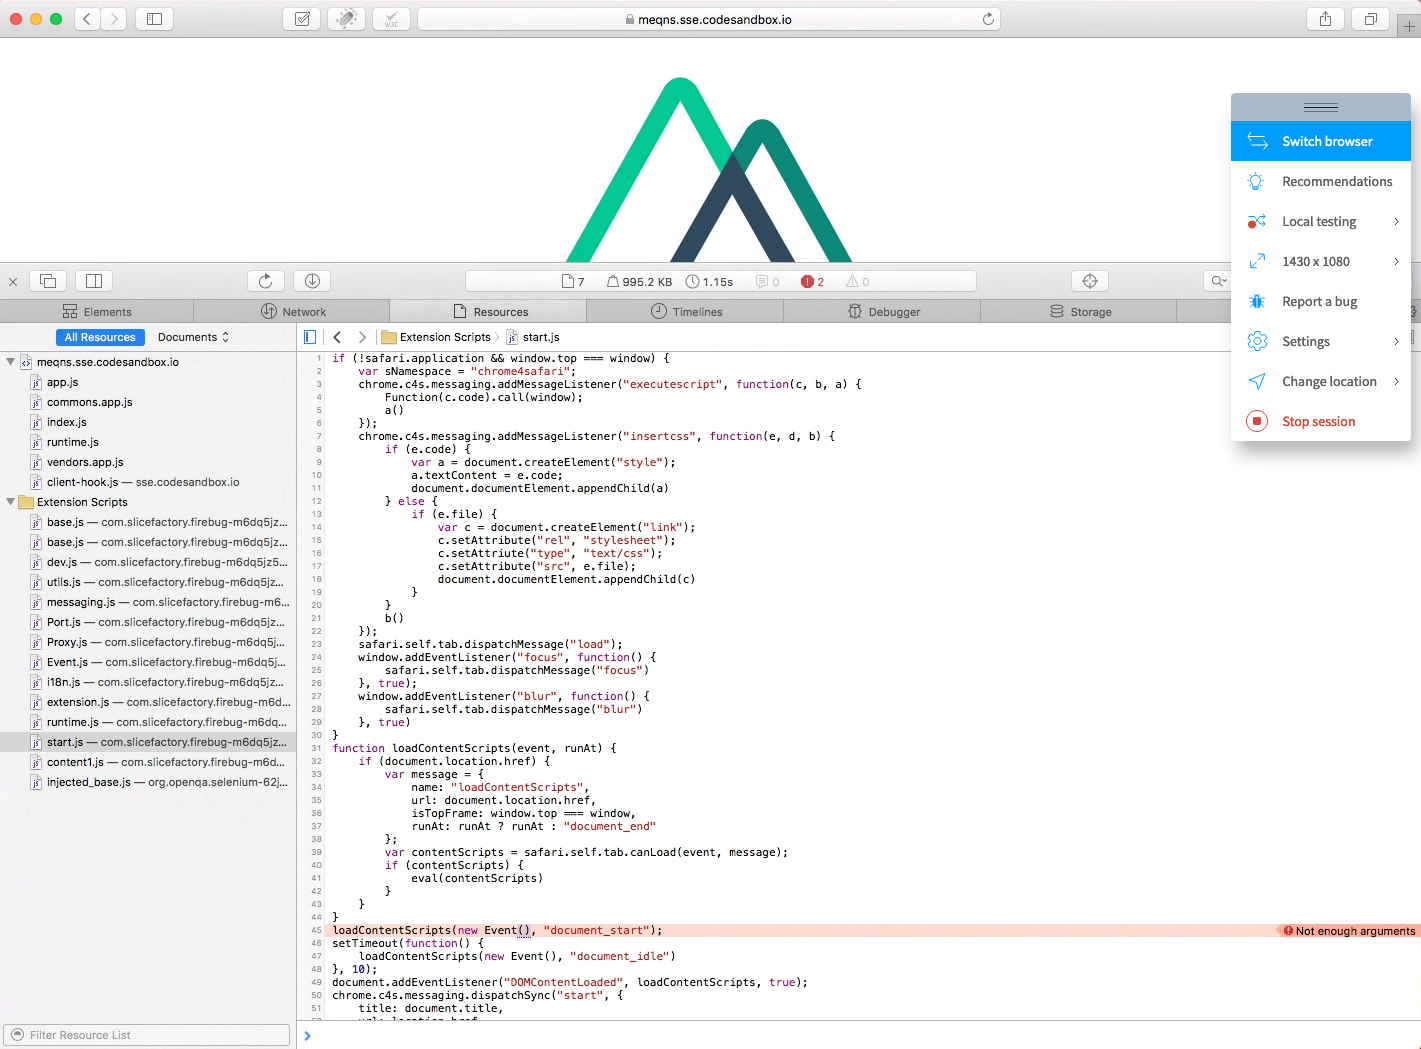Open messaging.js extension script
This screenshot has width=1421, height=1049.
148,602
